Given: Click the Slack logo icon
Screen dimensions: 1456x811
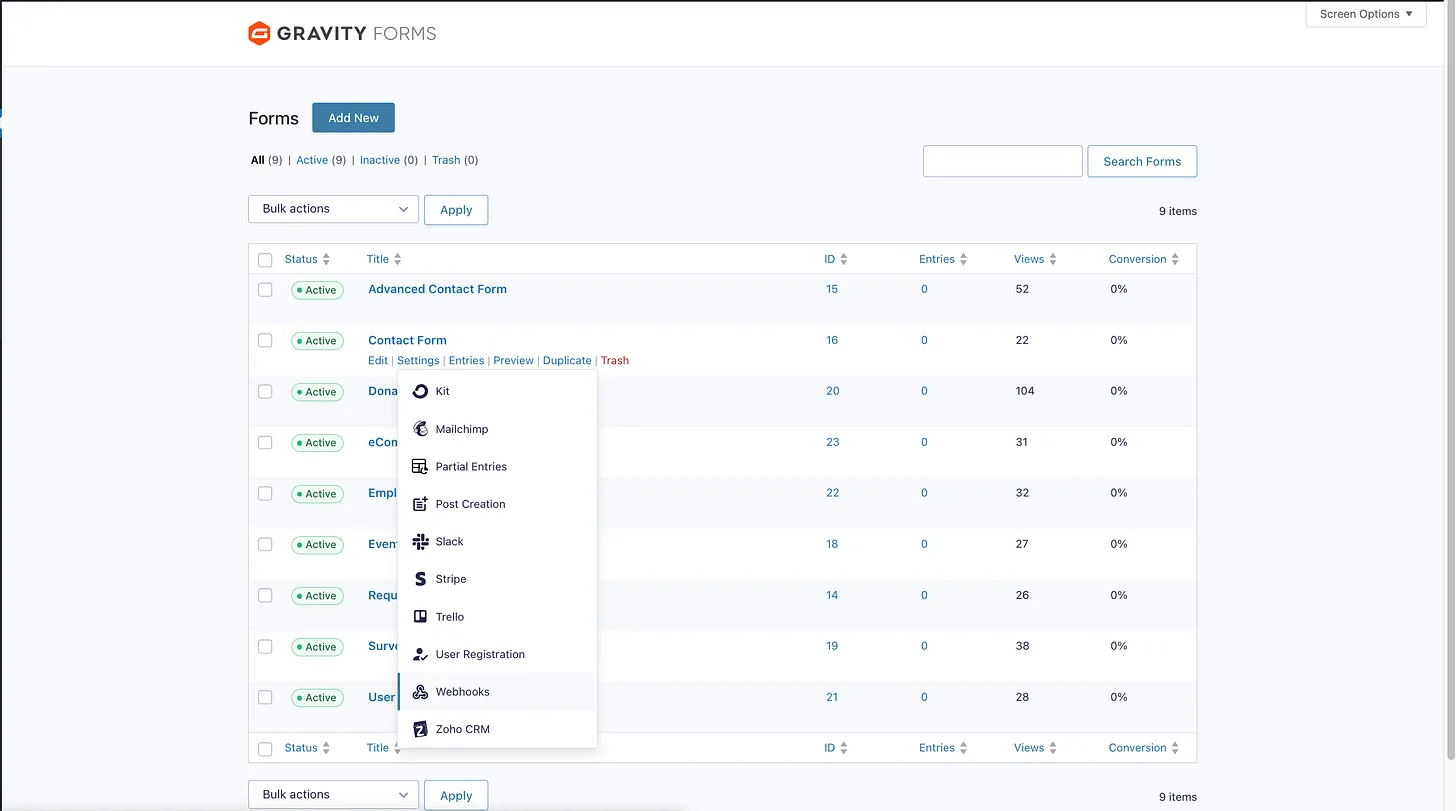Looking at the screenshot, I should [420, 542].
